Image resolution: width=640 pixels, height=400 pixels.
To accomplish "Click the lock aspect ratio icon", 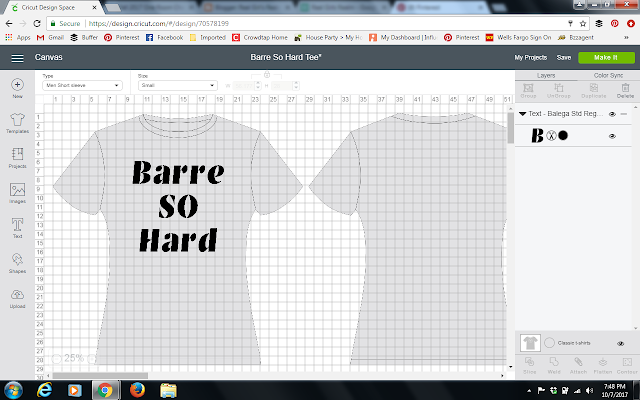I will coord(267,75).
